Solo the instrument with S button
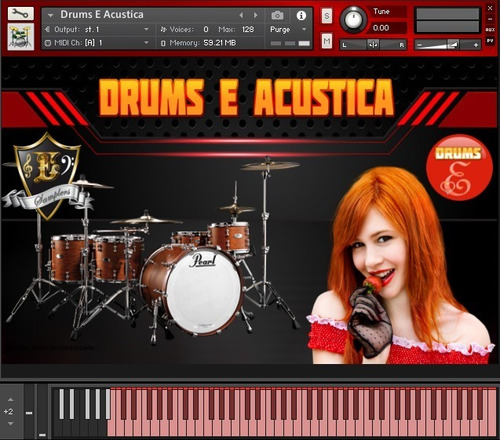This screenshot has height=440, width=500. click(x=327, y=16)
